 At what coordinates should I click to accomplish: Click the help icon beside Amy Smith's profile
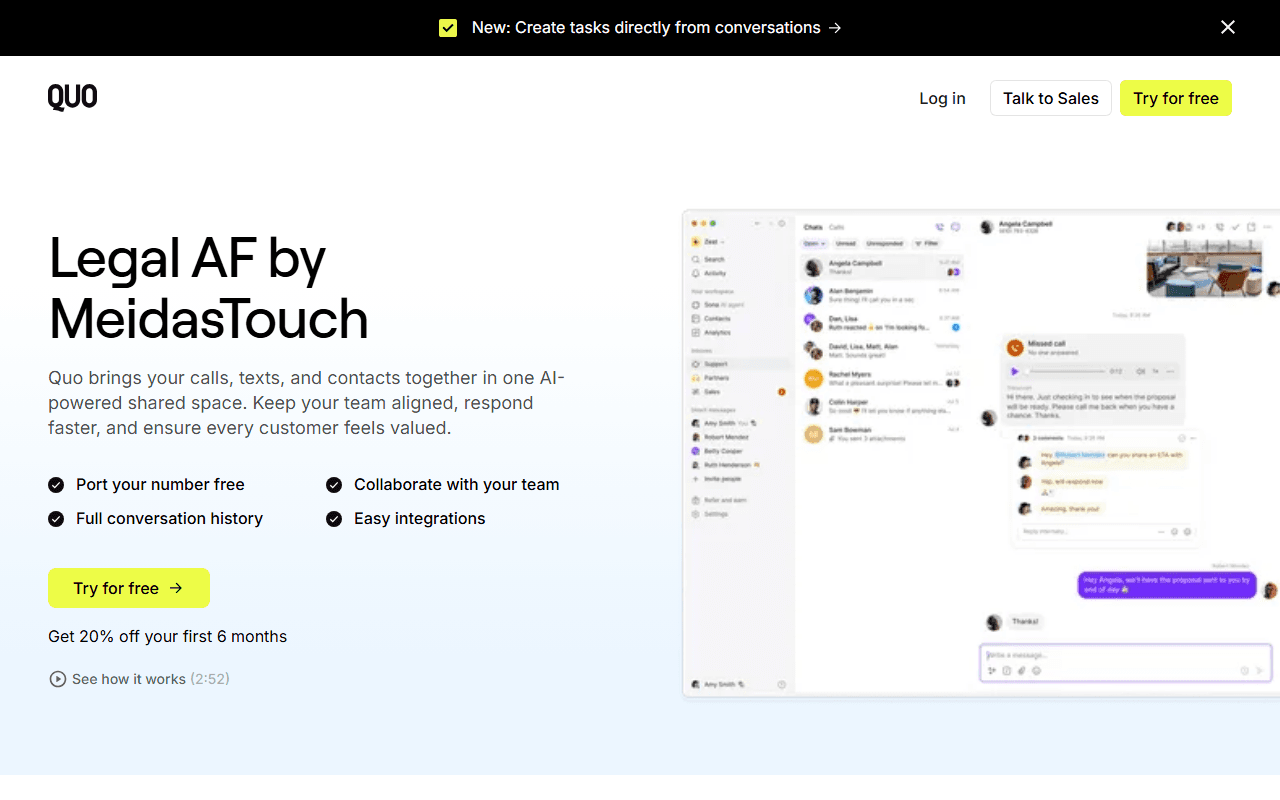point(781,685)
